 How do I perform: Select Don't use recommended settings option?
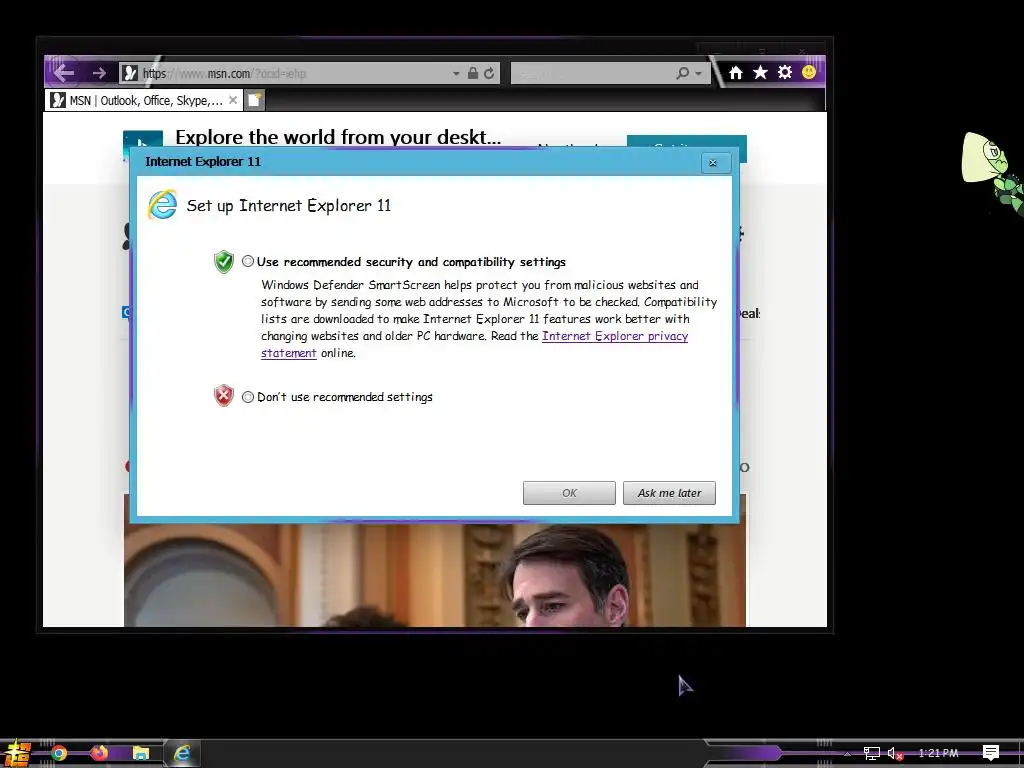248,397
